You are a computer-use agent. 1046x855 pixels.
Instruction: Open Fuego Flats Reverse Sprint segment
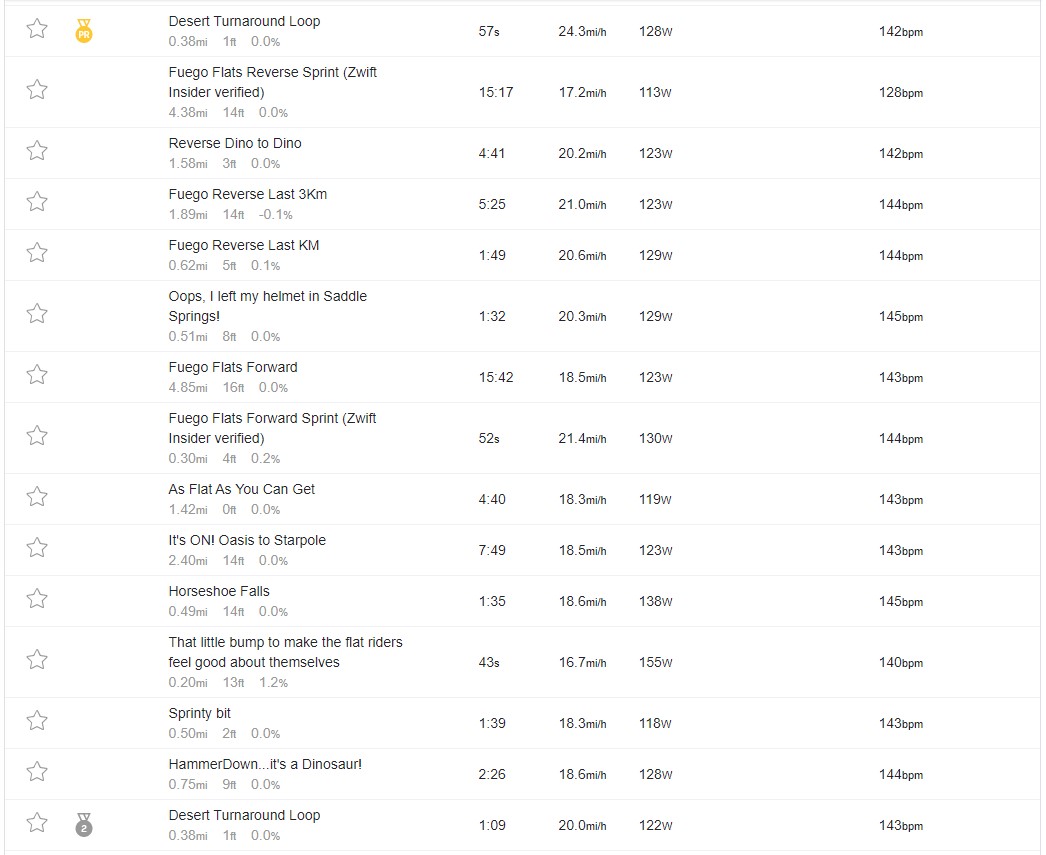(x=272, y=82)
